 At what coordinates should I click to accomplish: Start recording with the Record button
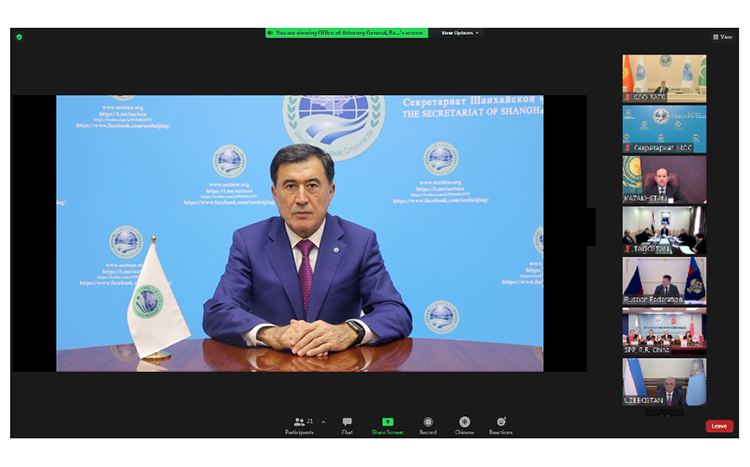pyautogui.click(x=428, y=425)
